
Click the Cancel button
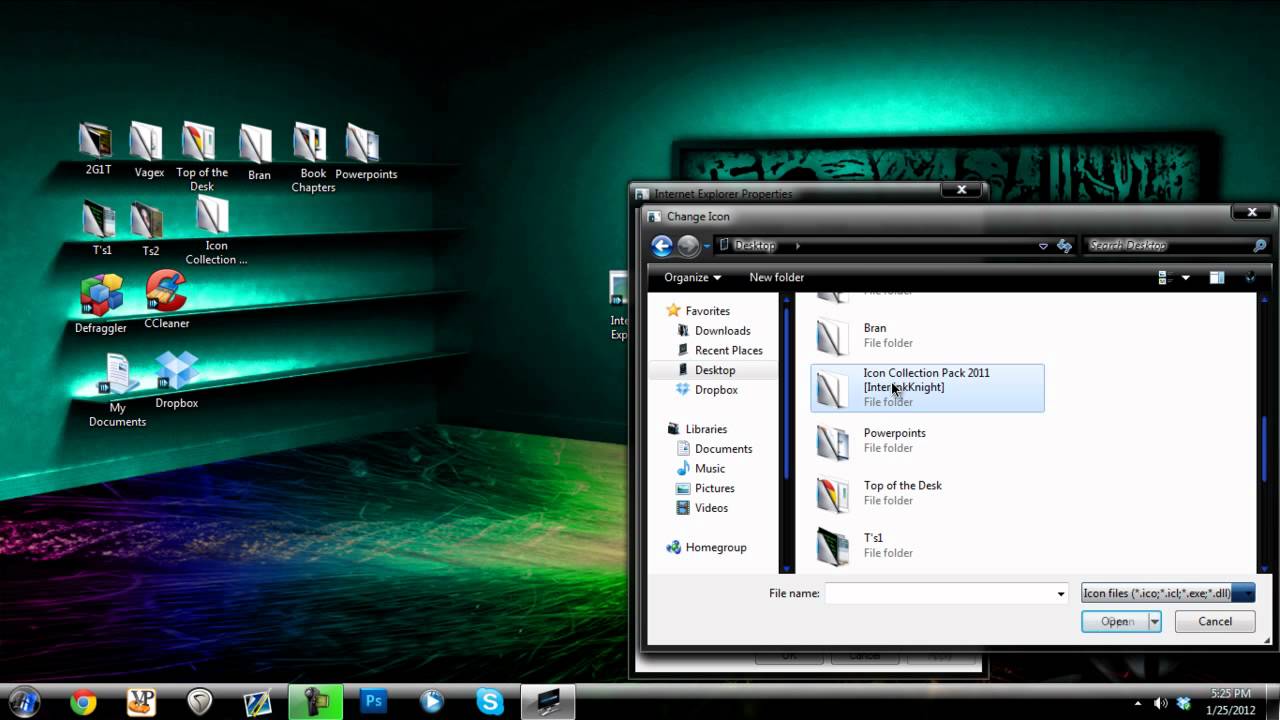point(1215,621)
